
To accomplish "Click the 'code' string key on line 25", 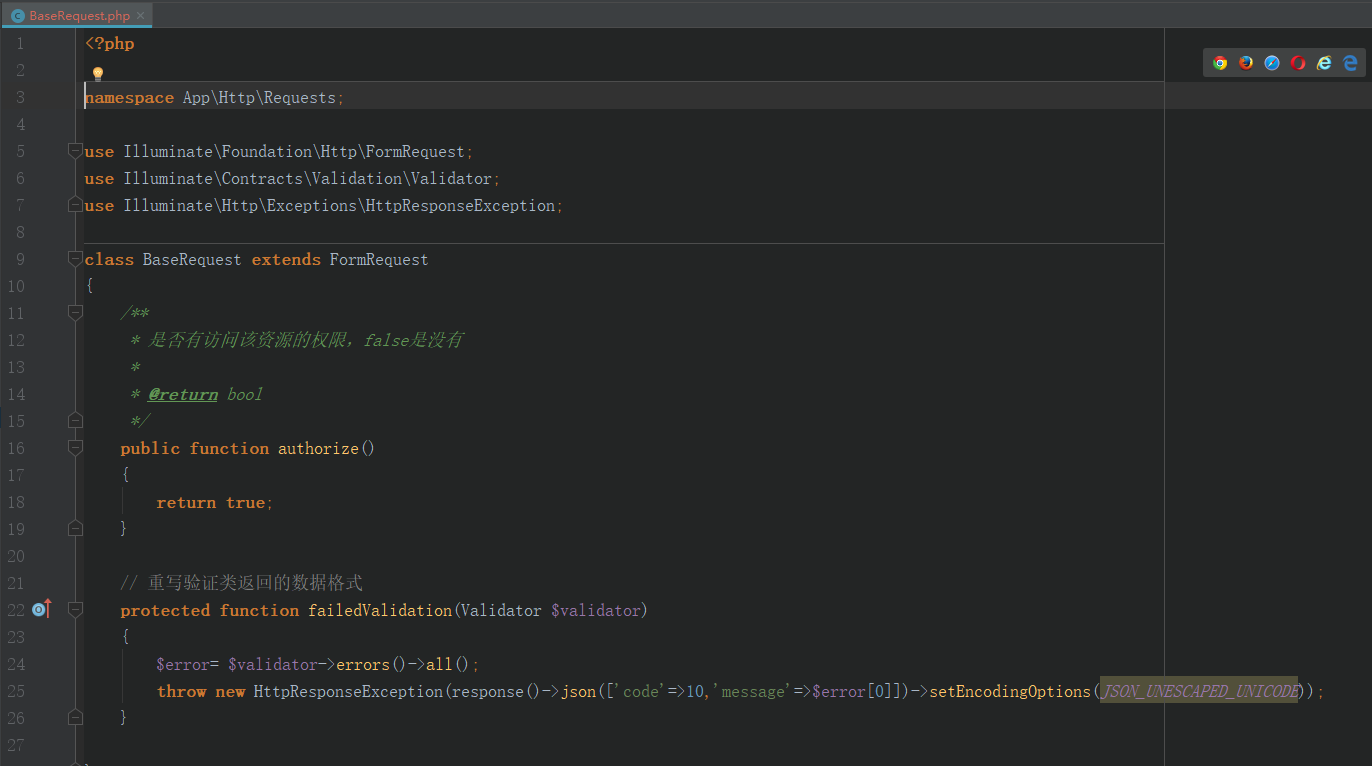I will tap(639, 692).
